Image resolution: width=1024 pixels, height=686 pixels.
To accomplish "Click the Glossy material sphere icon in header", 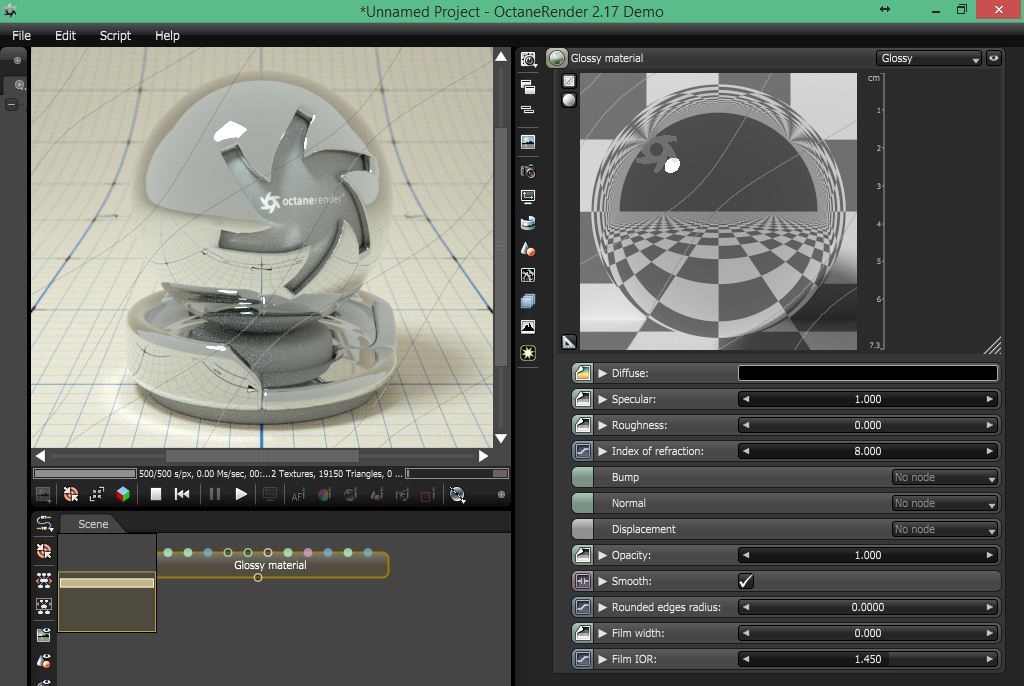I will 556,58.
